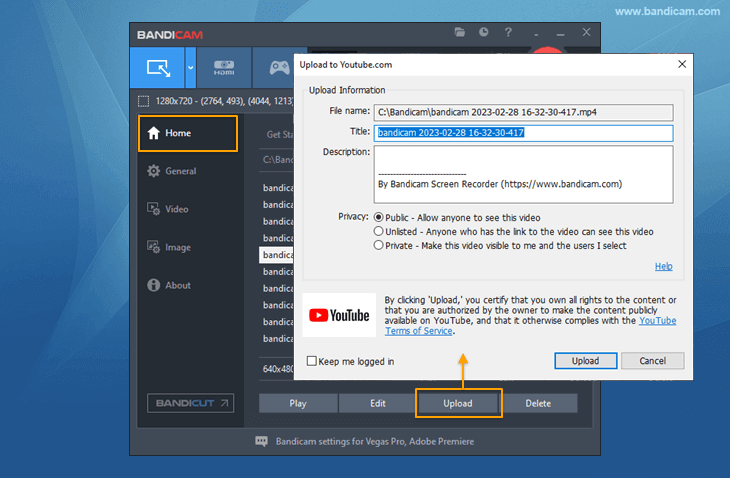The image size is (730, 478).
Task: Click the Upload button in Bandicam main window
Action: coord(458,404)
